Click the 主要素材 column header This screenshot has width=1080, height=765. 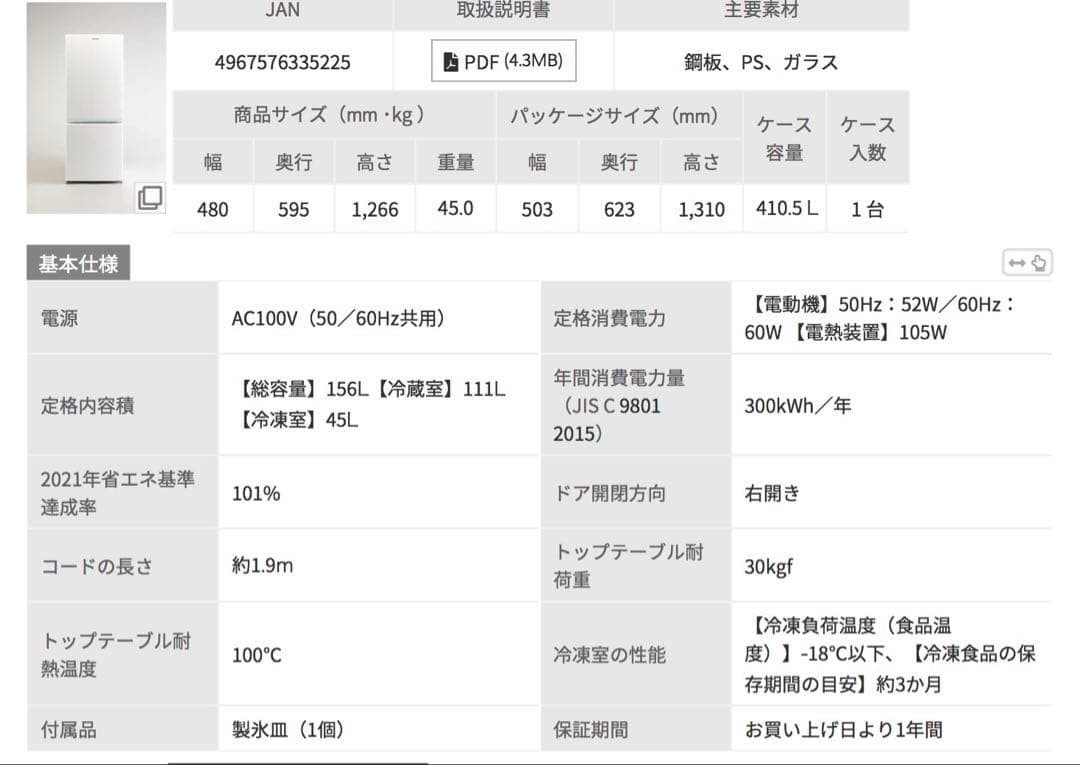761,11
